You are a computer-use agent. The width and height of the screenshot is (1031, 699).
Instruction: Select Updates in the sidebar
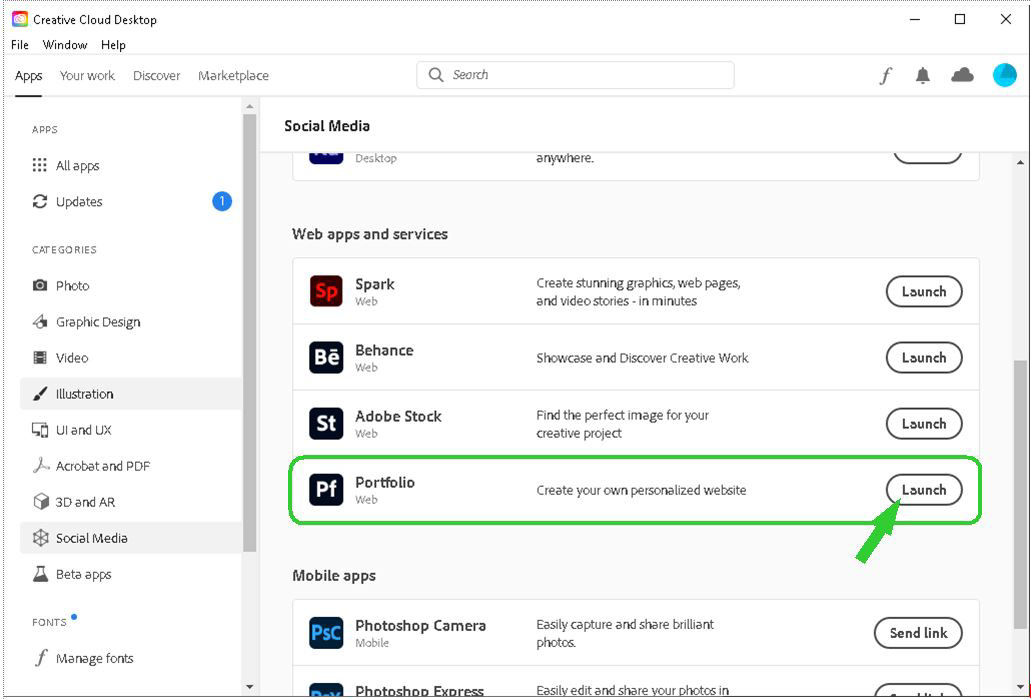tap(79, 202)
